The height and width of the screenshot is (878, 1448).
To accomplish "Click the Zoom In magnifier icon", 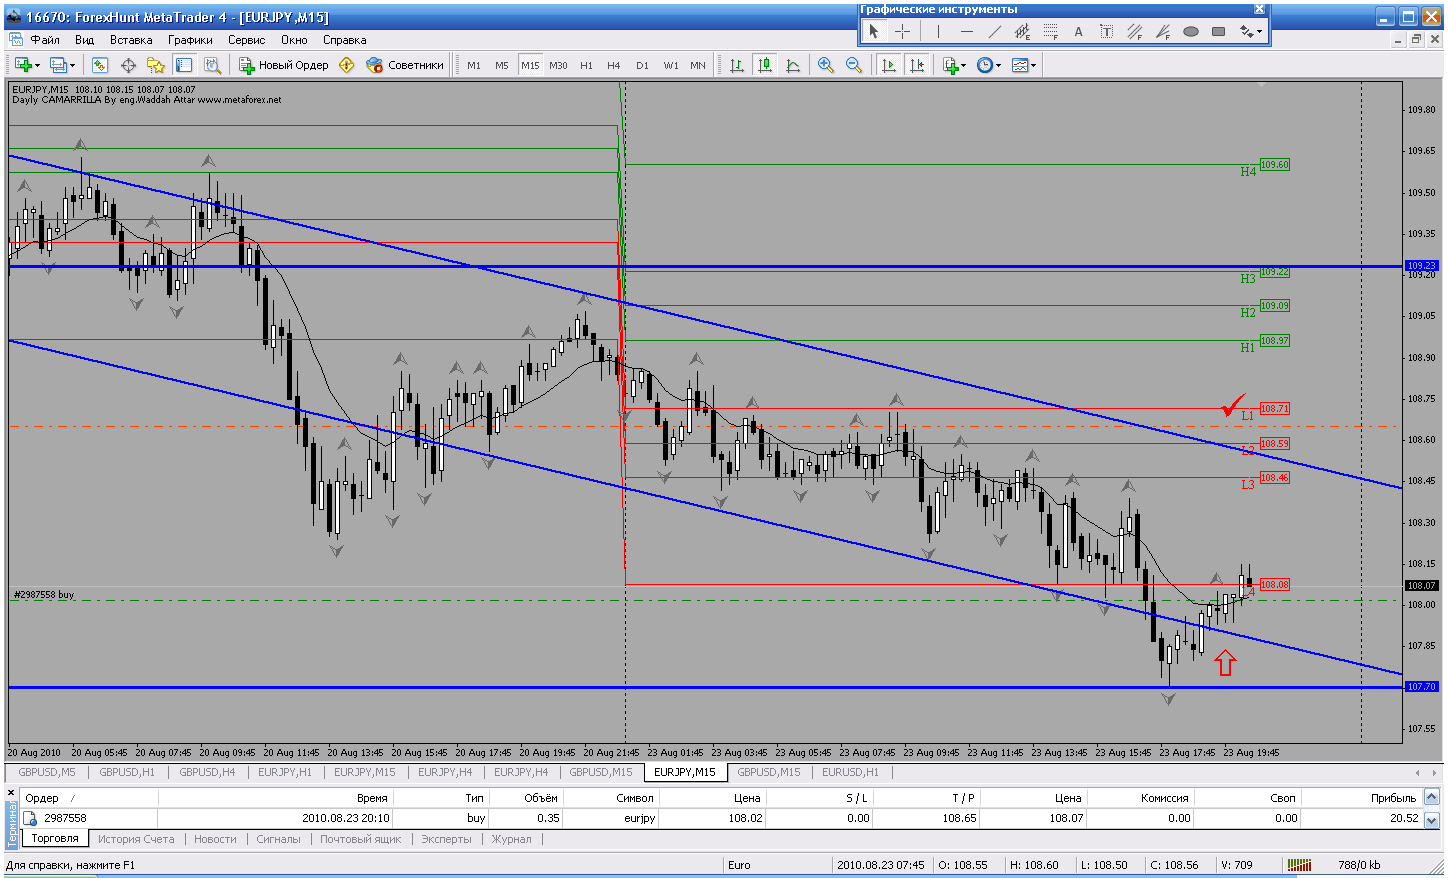I will [x=826, y=65].
